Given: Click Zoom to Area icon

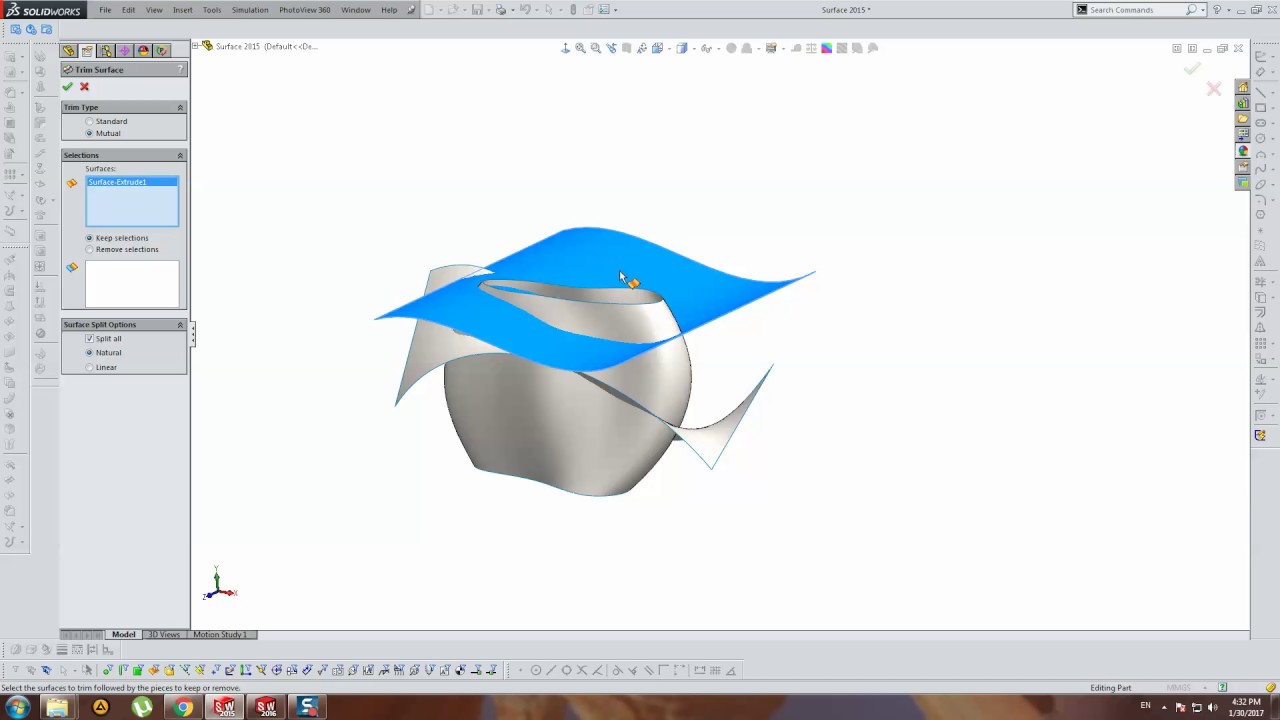Looking at the screenshot, I should 596,48.
